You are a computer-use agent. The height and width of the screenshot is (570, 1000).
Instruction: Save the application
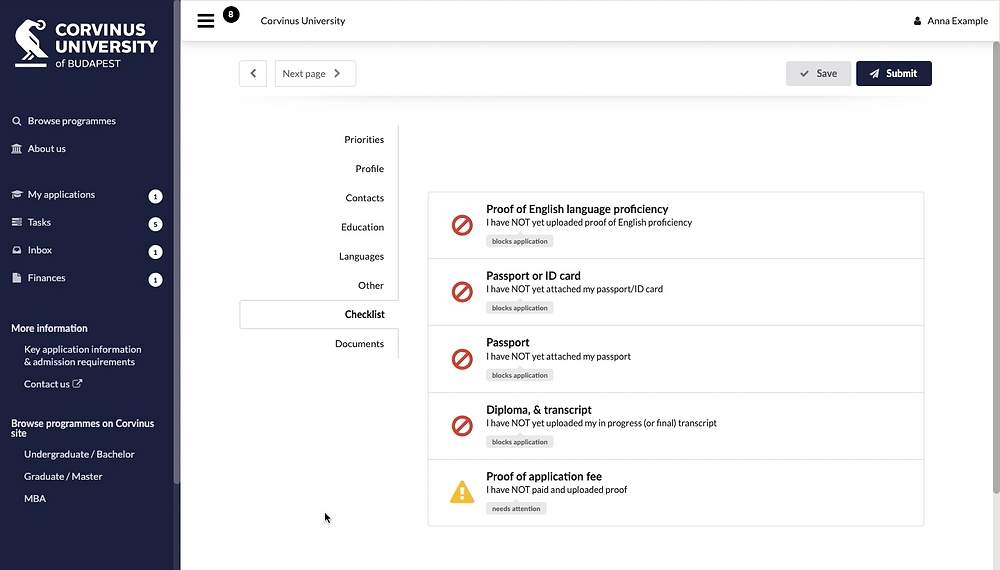[818, 73]
